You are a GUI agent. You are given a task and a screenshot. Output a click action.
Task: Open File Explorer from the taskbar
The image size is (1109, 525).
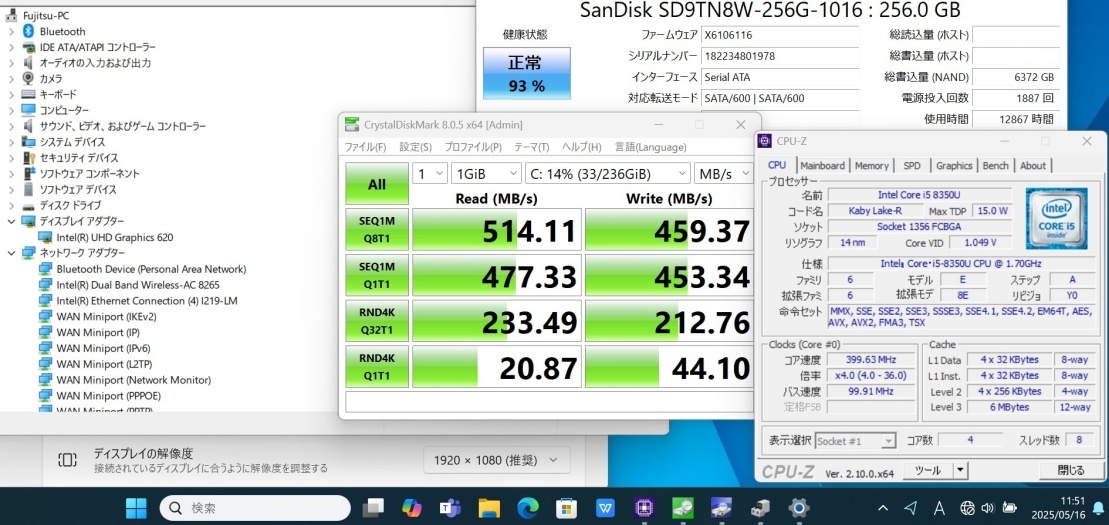point(489,507)
